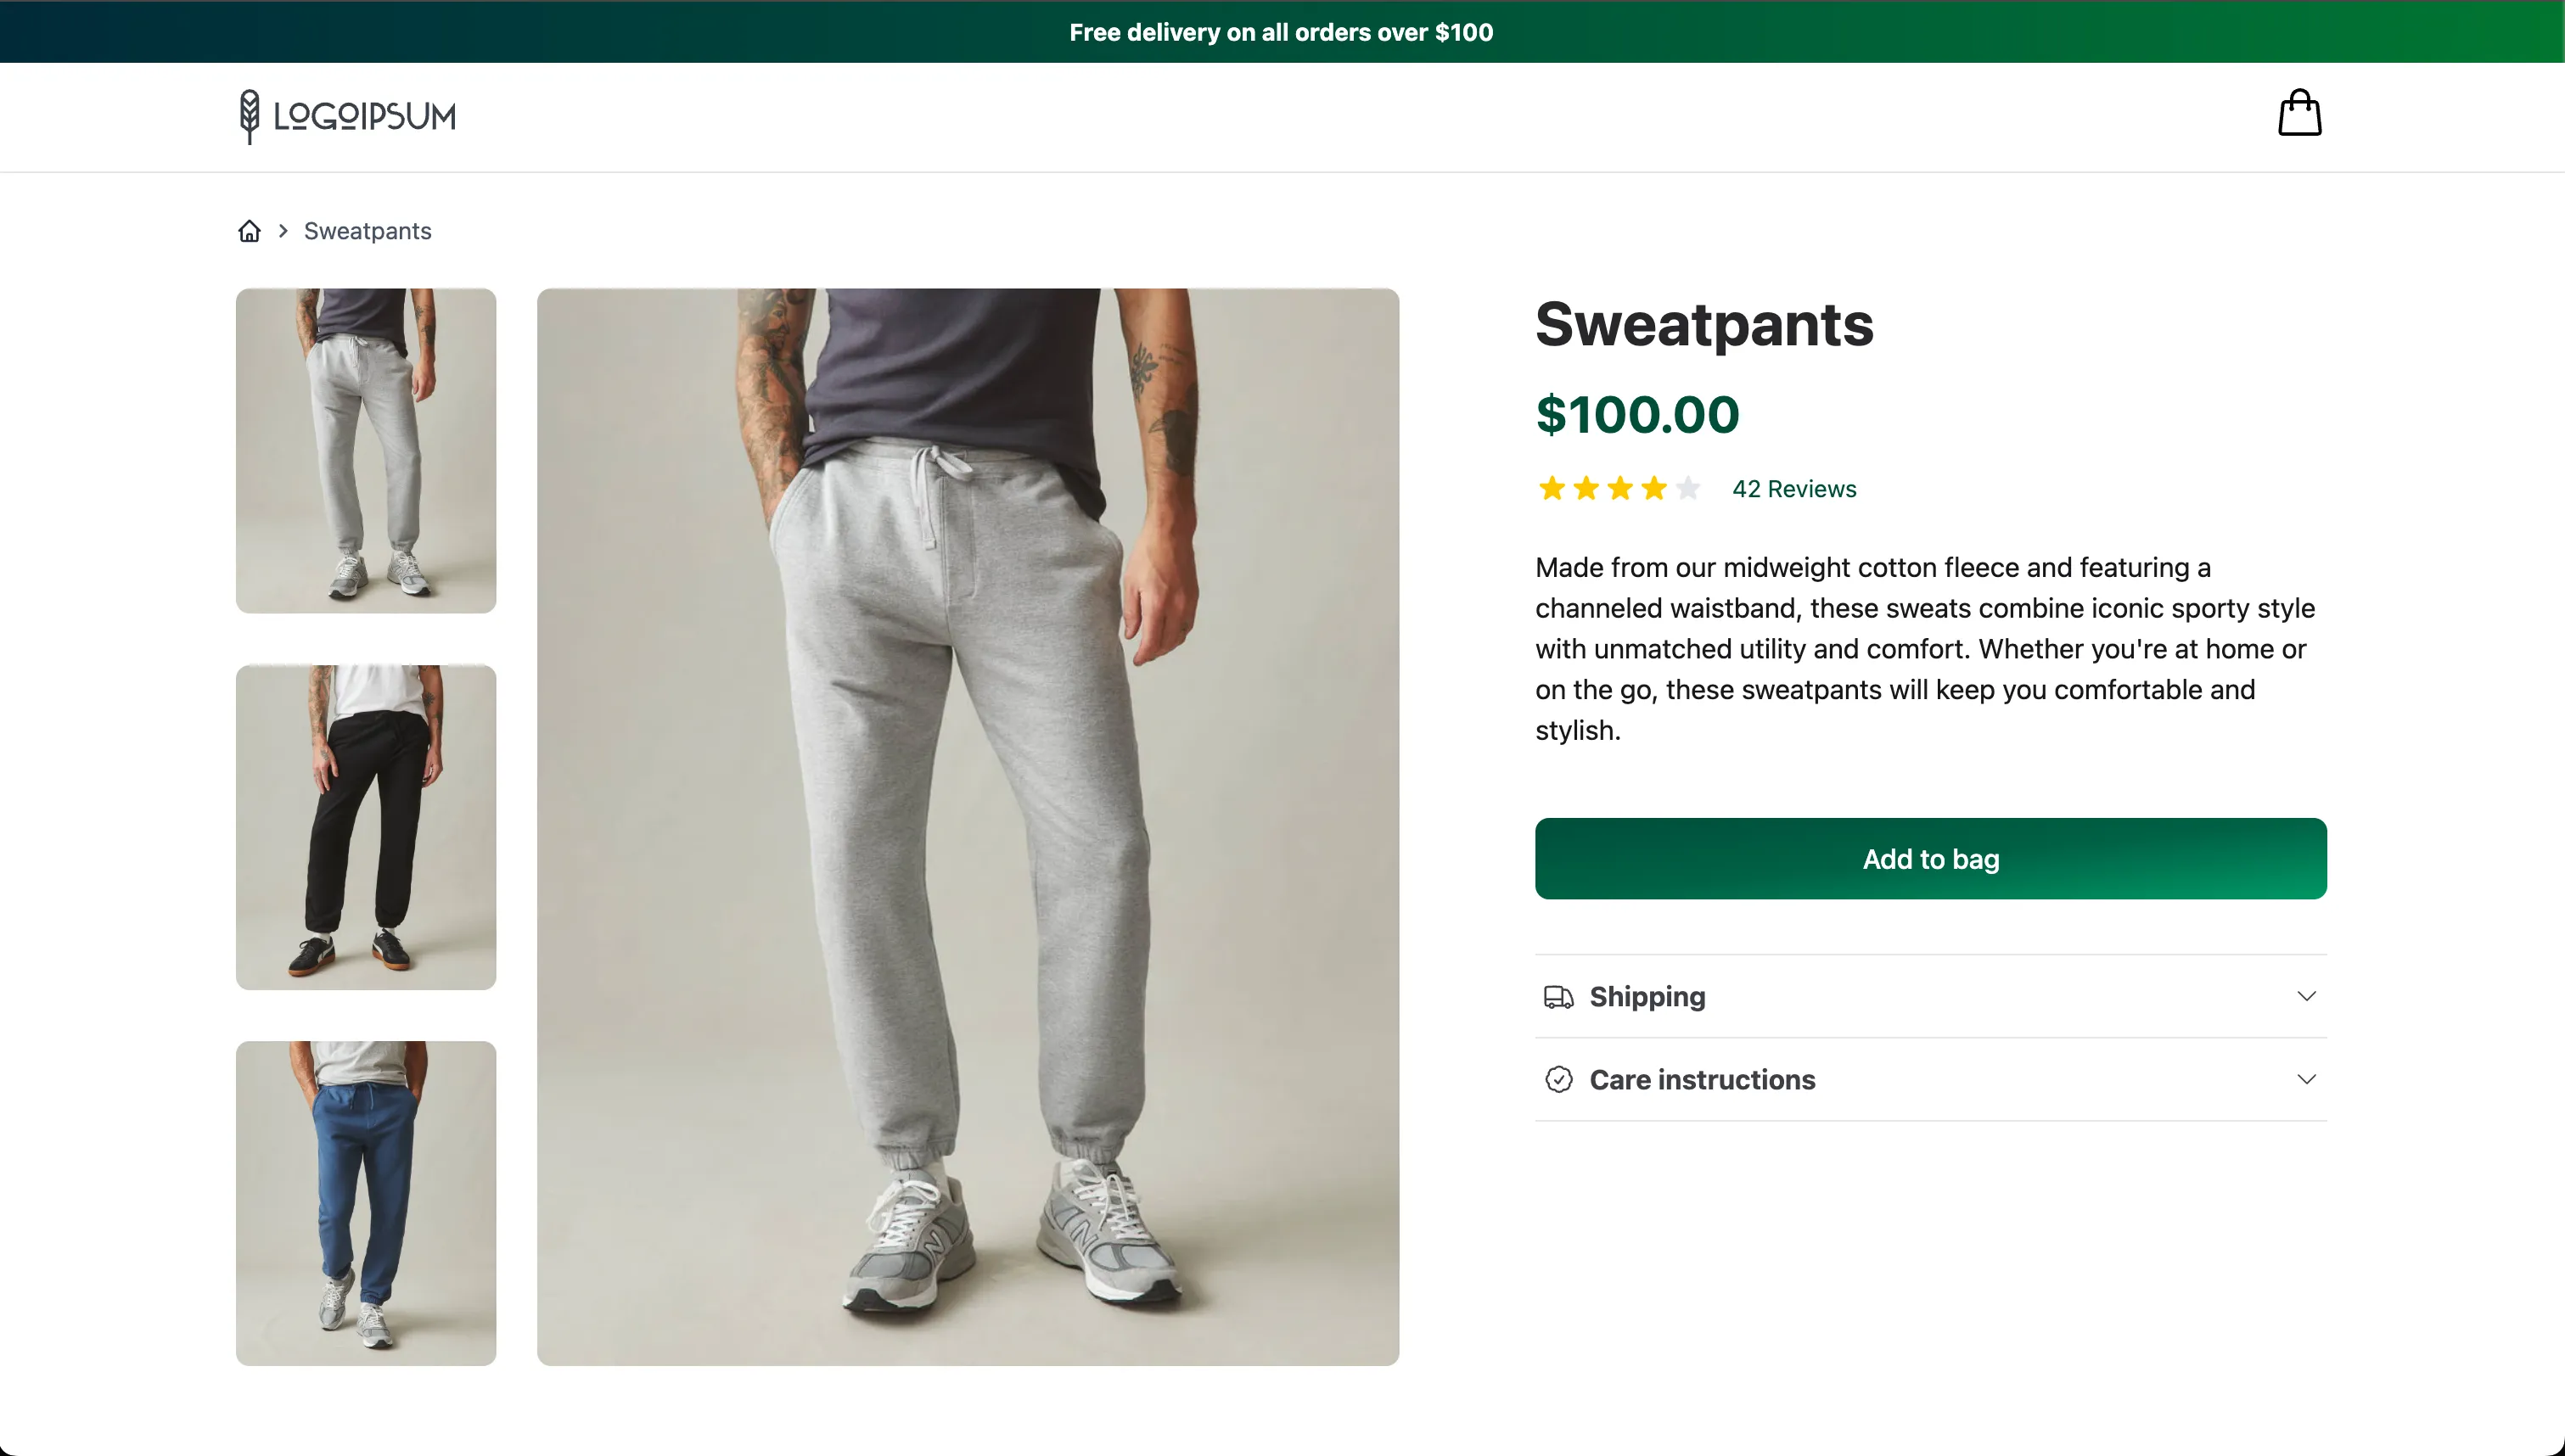Viewport: 2565px width, 1456px height.
Task: Open the Care instructions accordion heading
Action: [1702, 1080]
